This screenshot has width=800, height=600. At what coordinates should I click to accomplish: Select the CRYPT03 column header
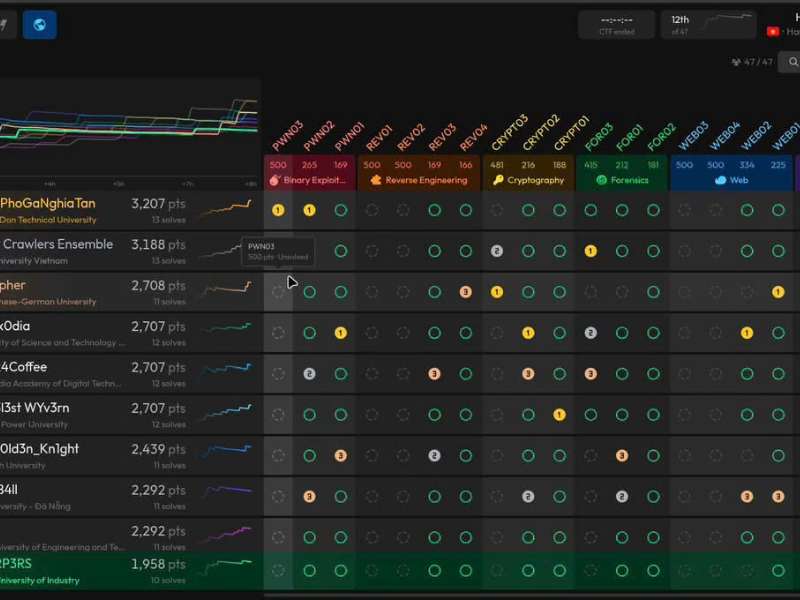coord(509,132)
